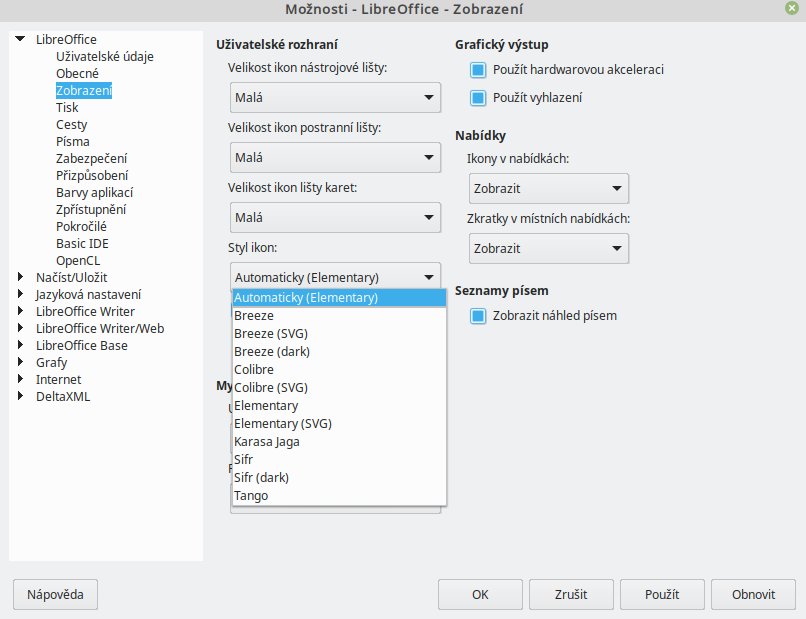
Task: Cancel with the Zrušit button
Action: [571, 594]
